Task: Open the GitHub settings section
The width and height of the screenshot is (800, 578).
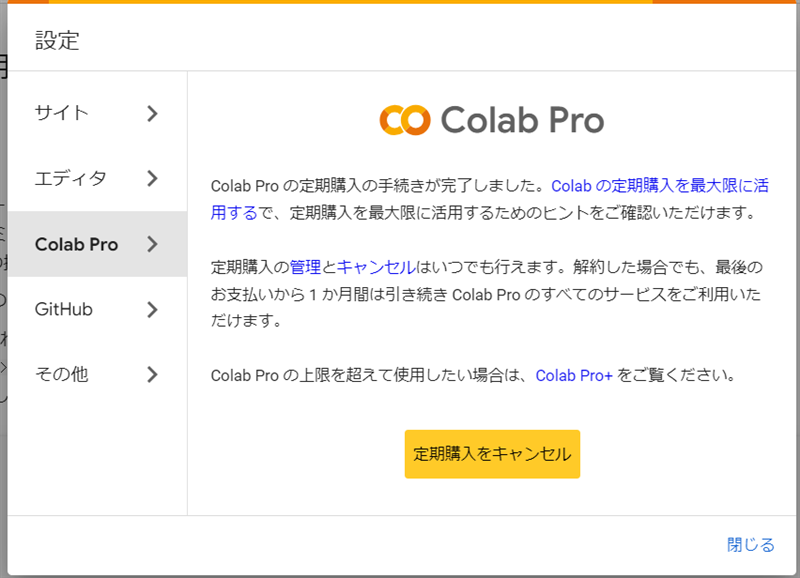Action: point(68,309)
